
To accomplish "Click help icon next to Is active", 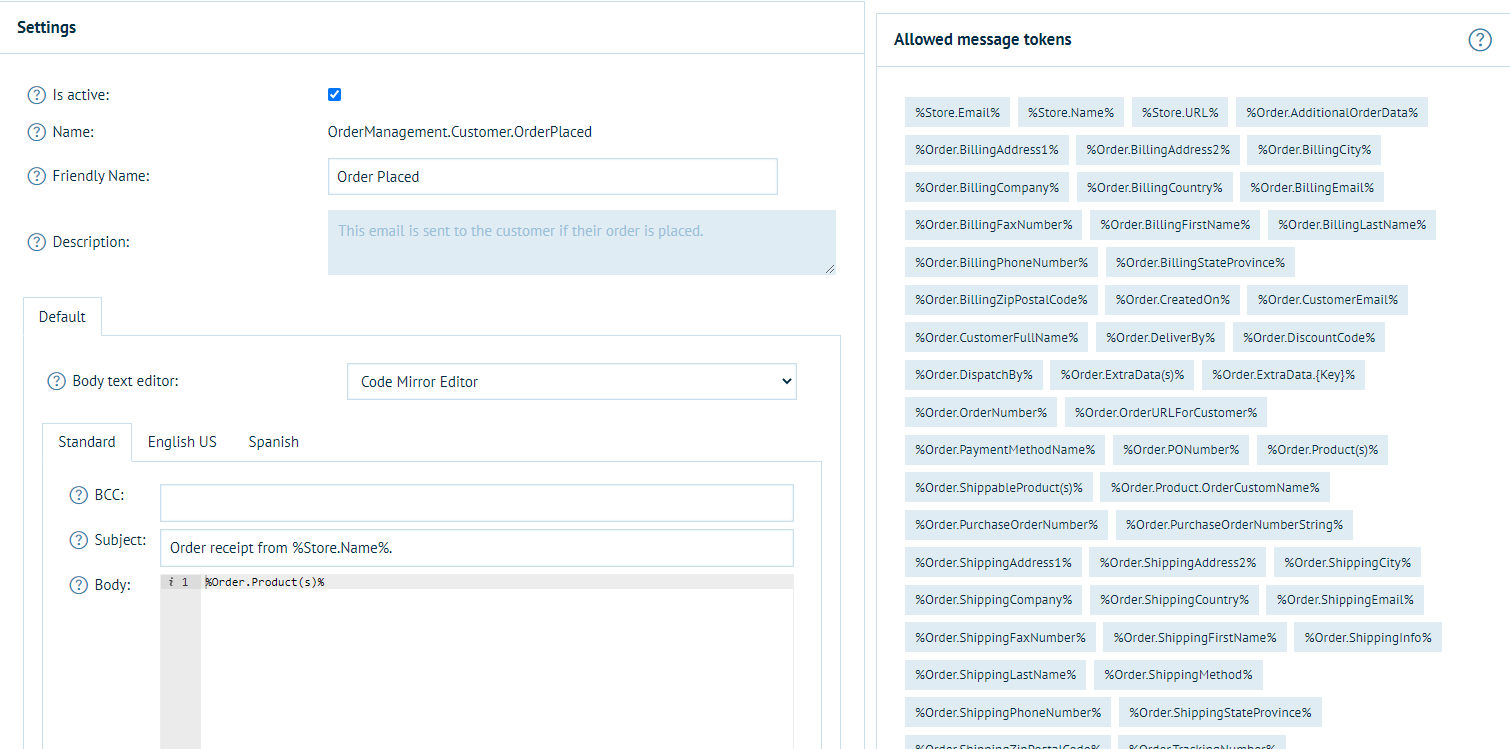I will 36,95.
